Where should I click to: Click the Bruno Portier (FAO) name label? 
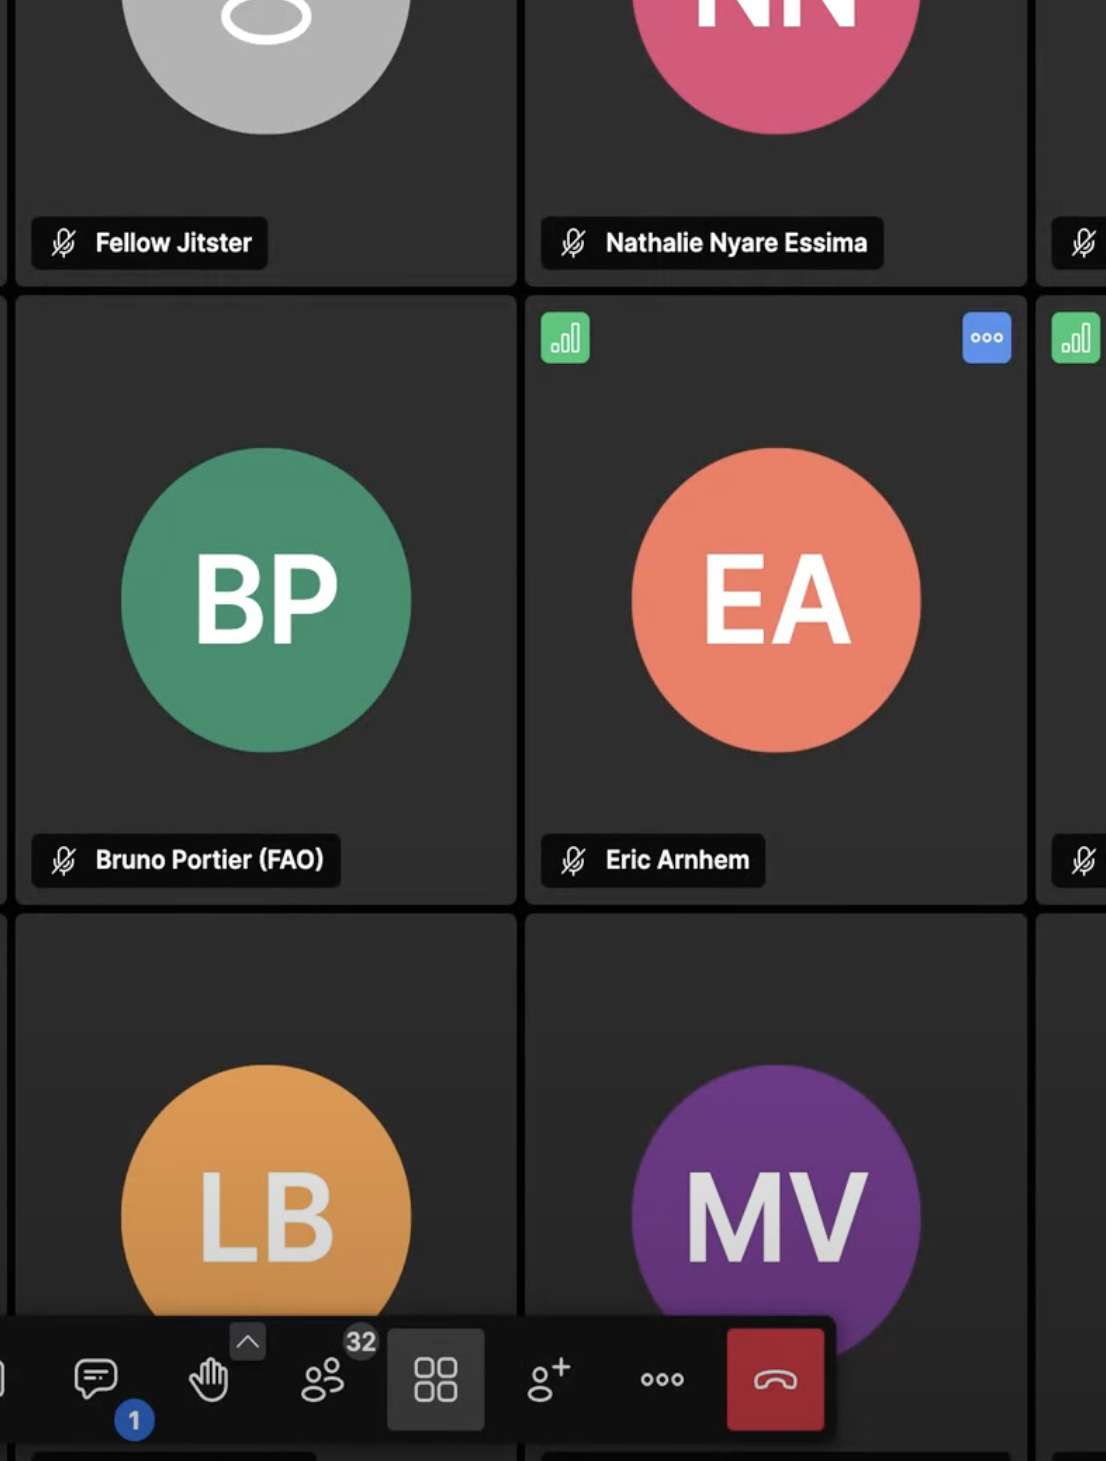[209, 860]
